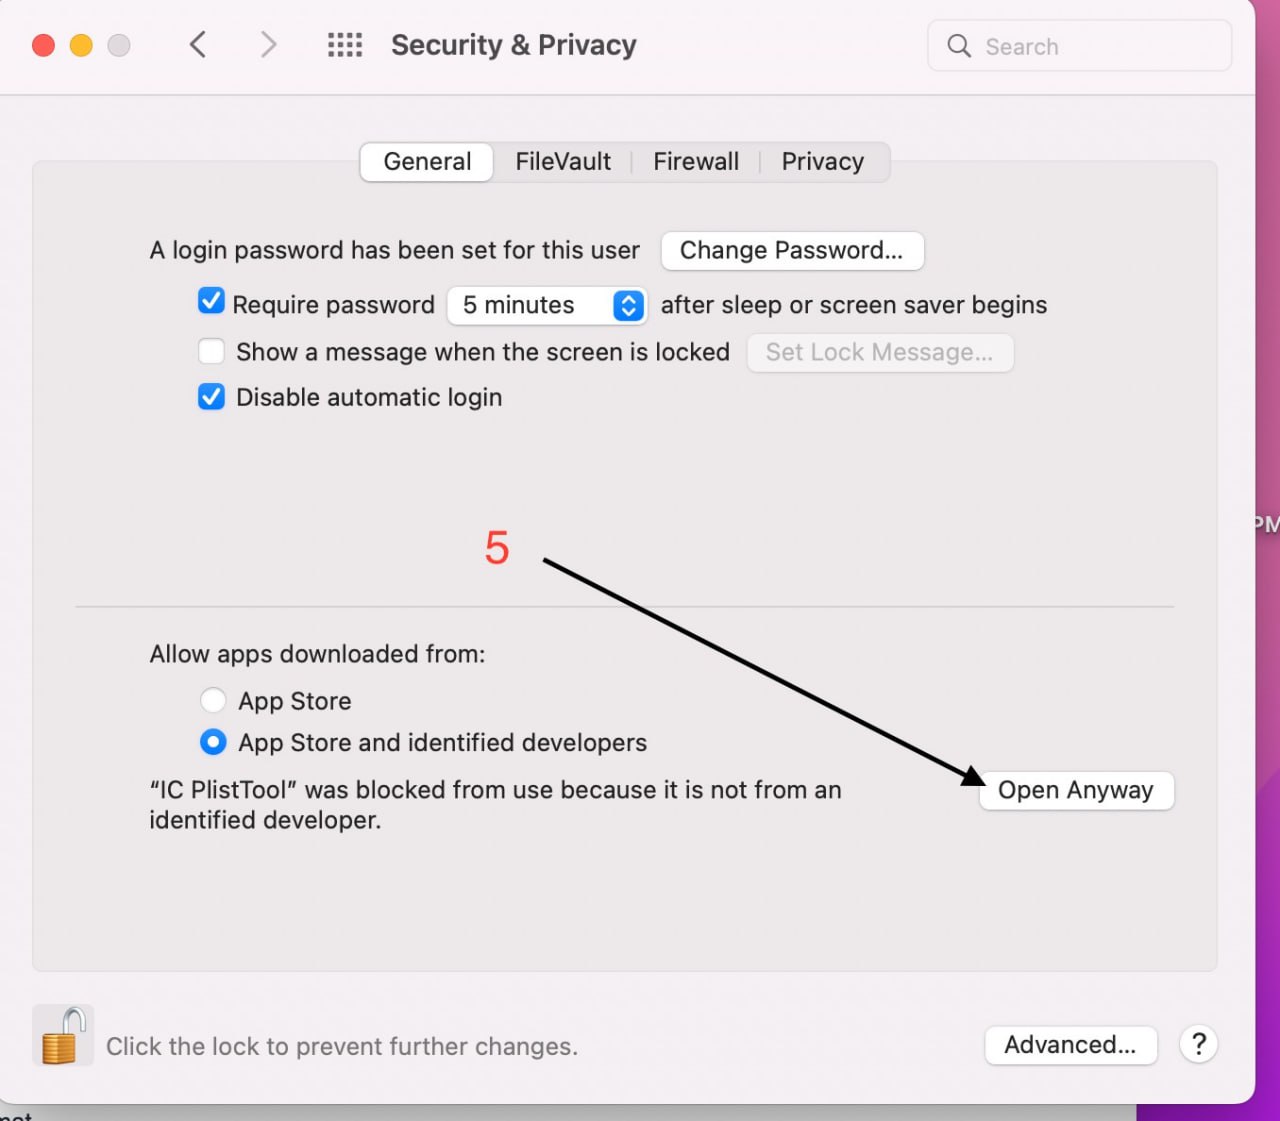Click the Advanced button
Image resolution: width=1280 pixels, height=1121 pixels.
click(1070, 1045)
